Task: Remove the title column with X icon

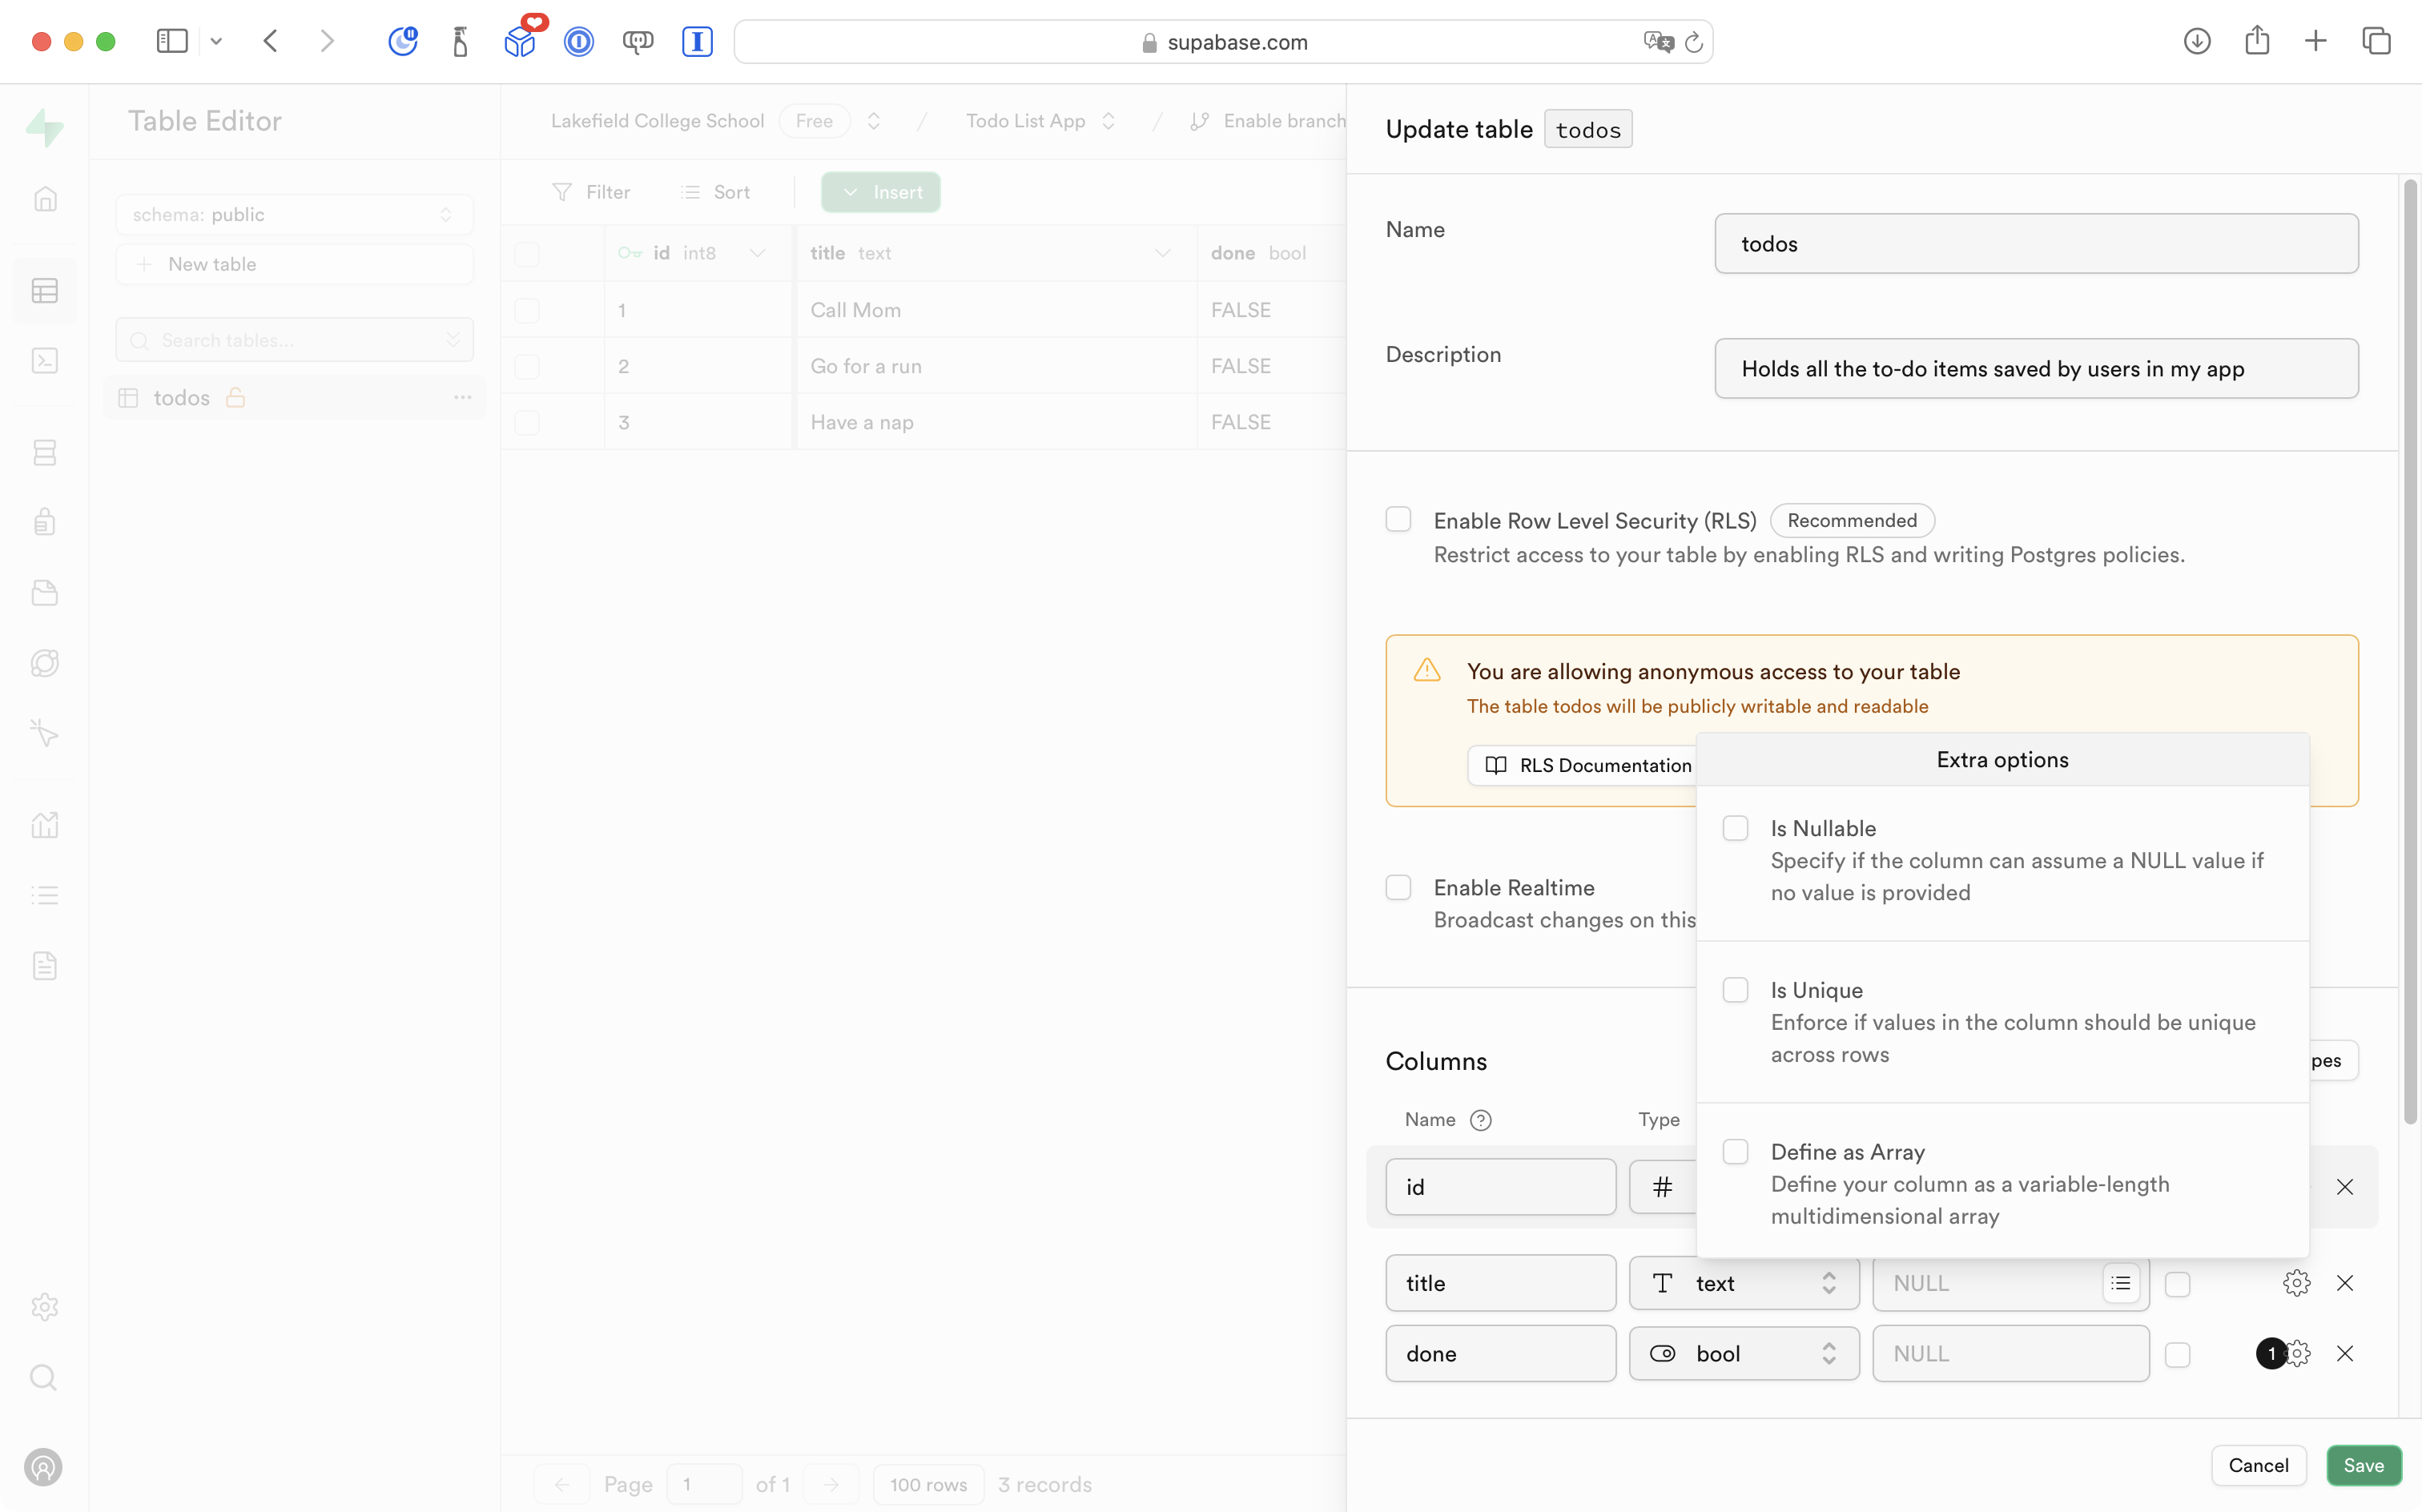Action: click(2344, 1283)
